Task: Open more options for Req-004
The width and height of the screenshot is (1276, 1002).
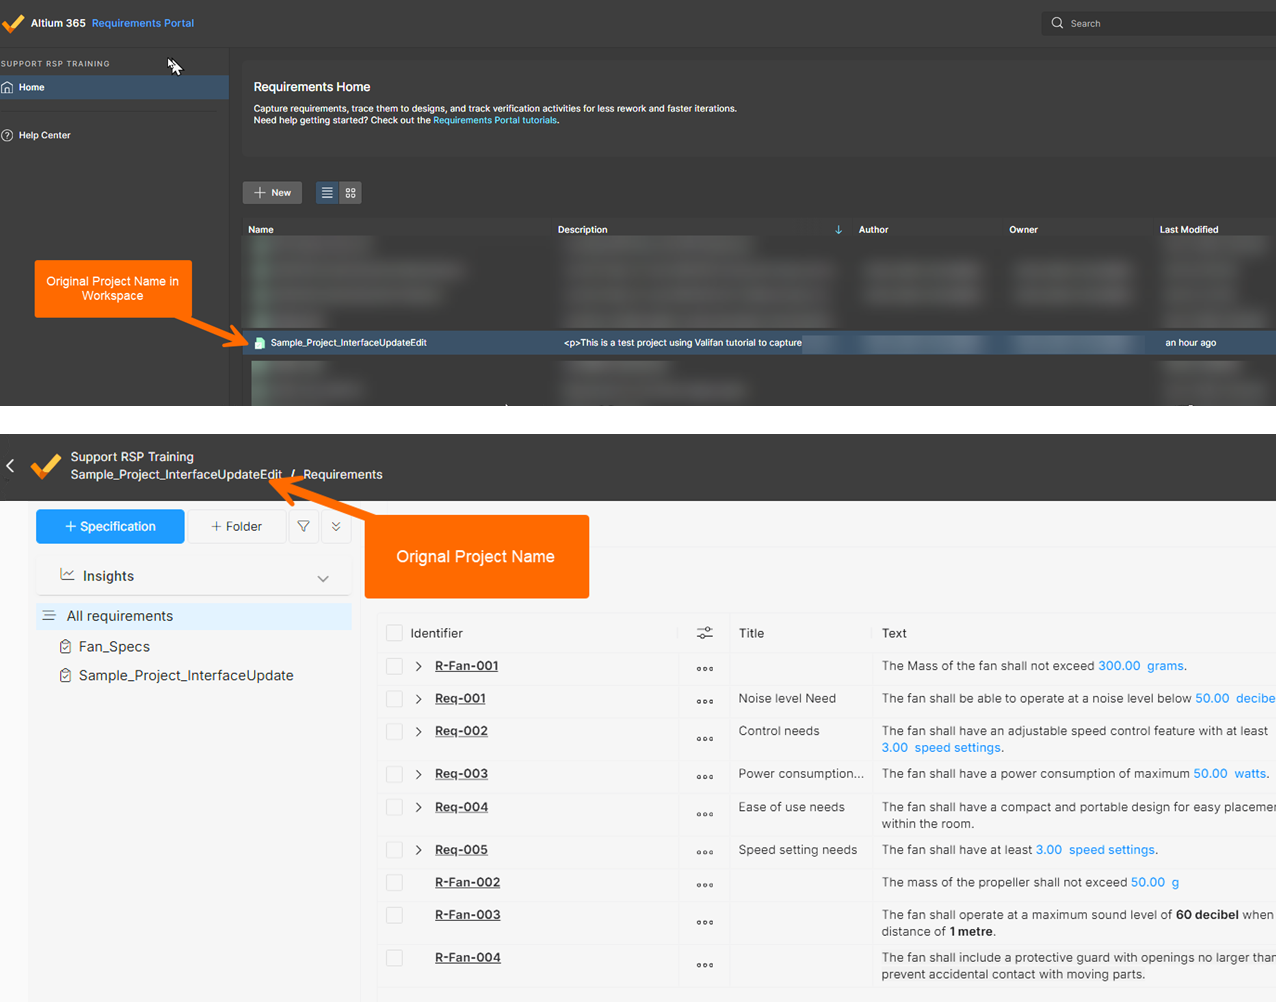Action: point(705,814)
